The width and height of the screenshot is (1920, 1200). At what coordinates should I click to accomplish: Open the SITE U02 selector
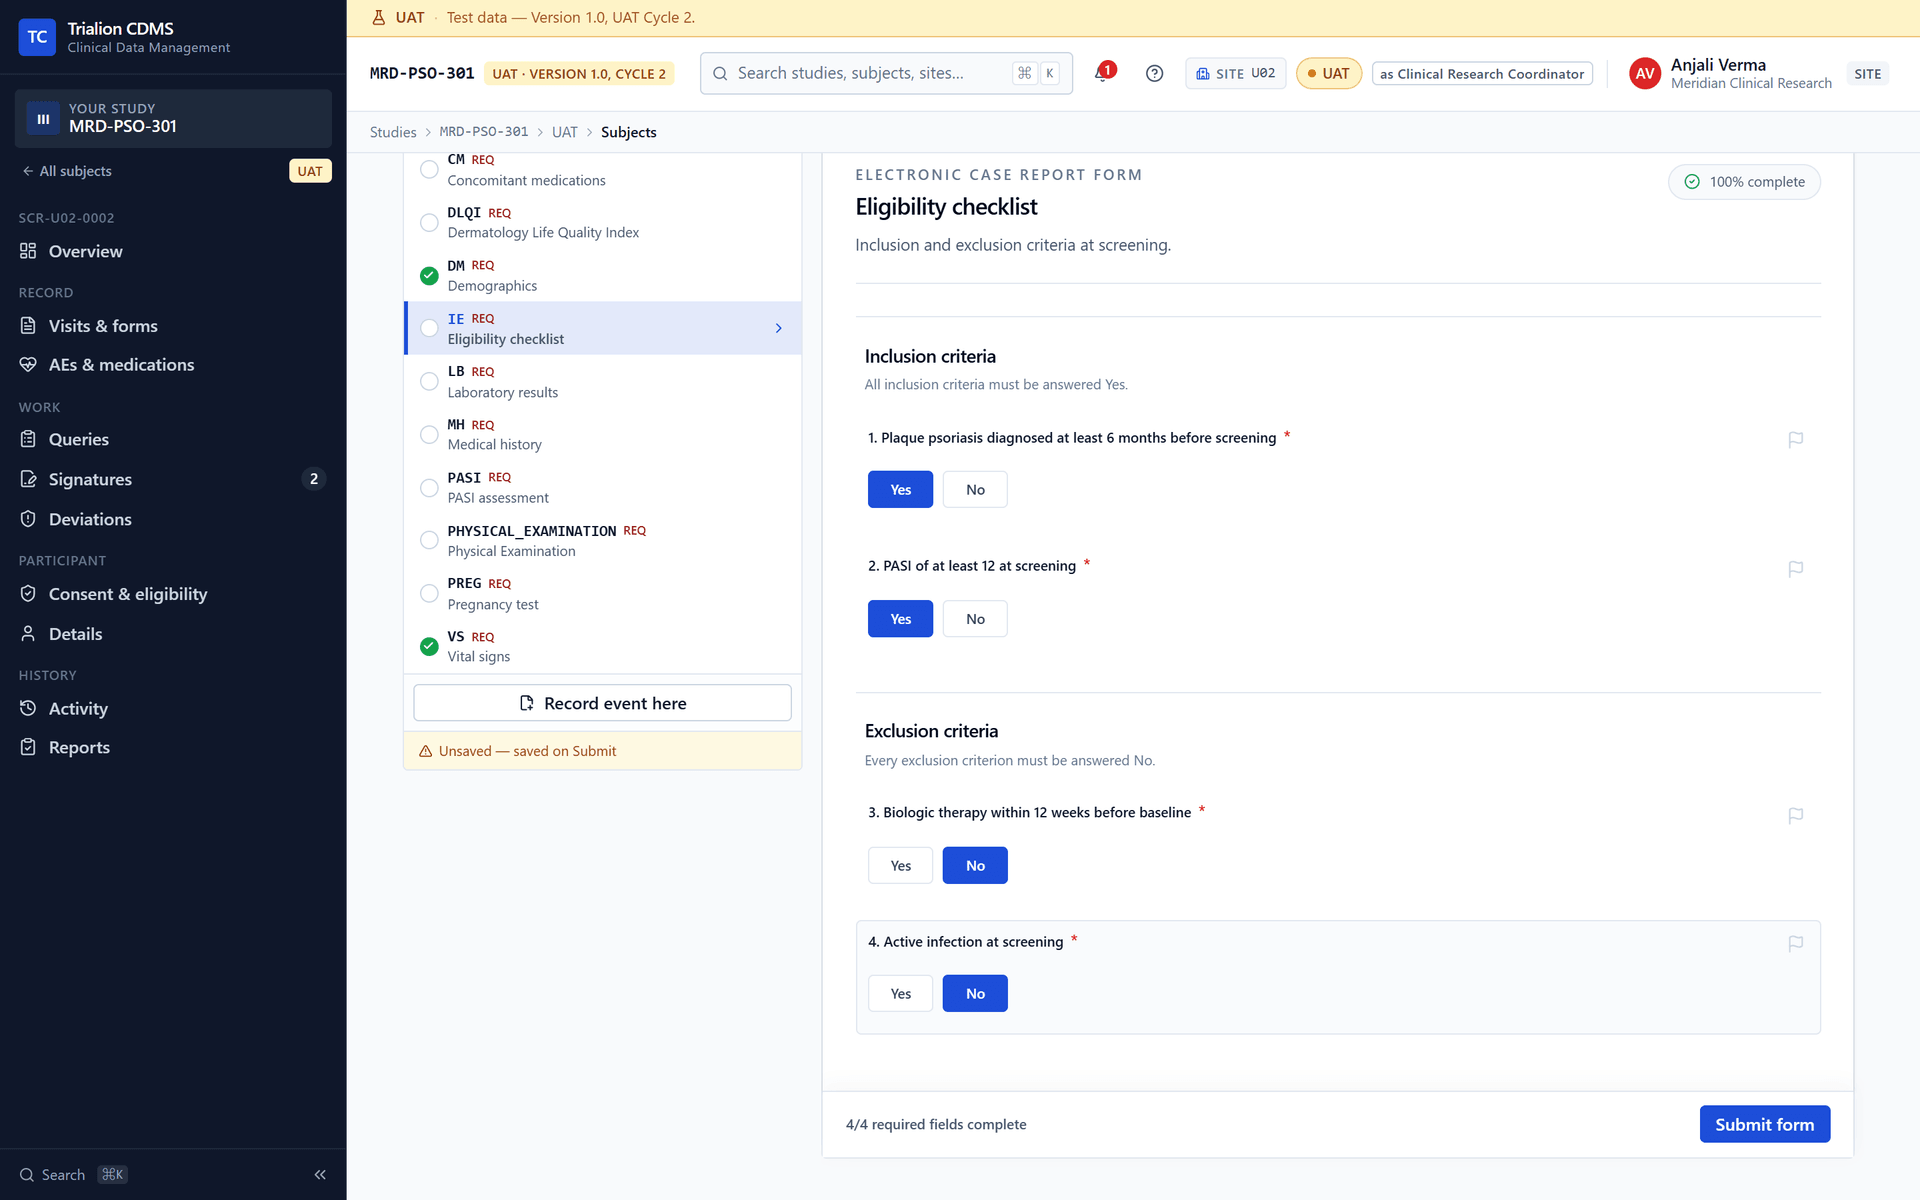click(1235, 73)
